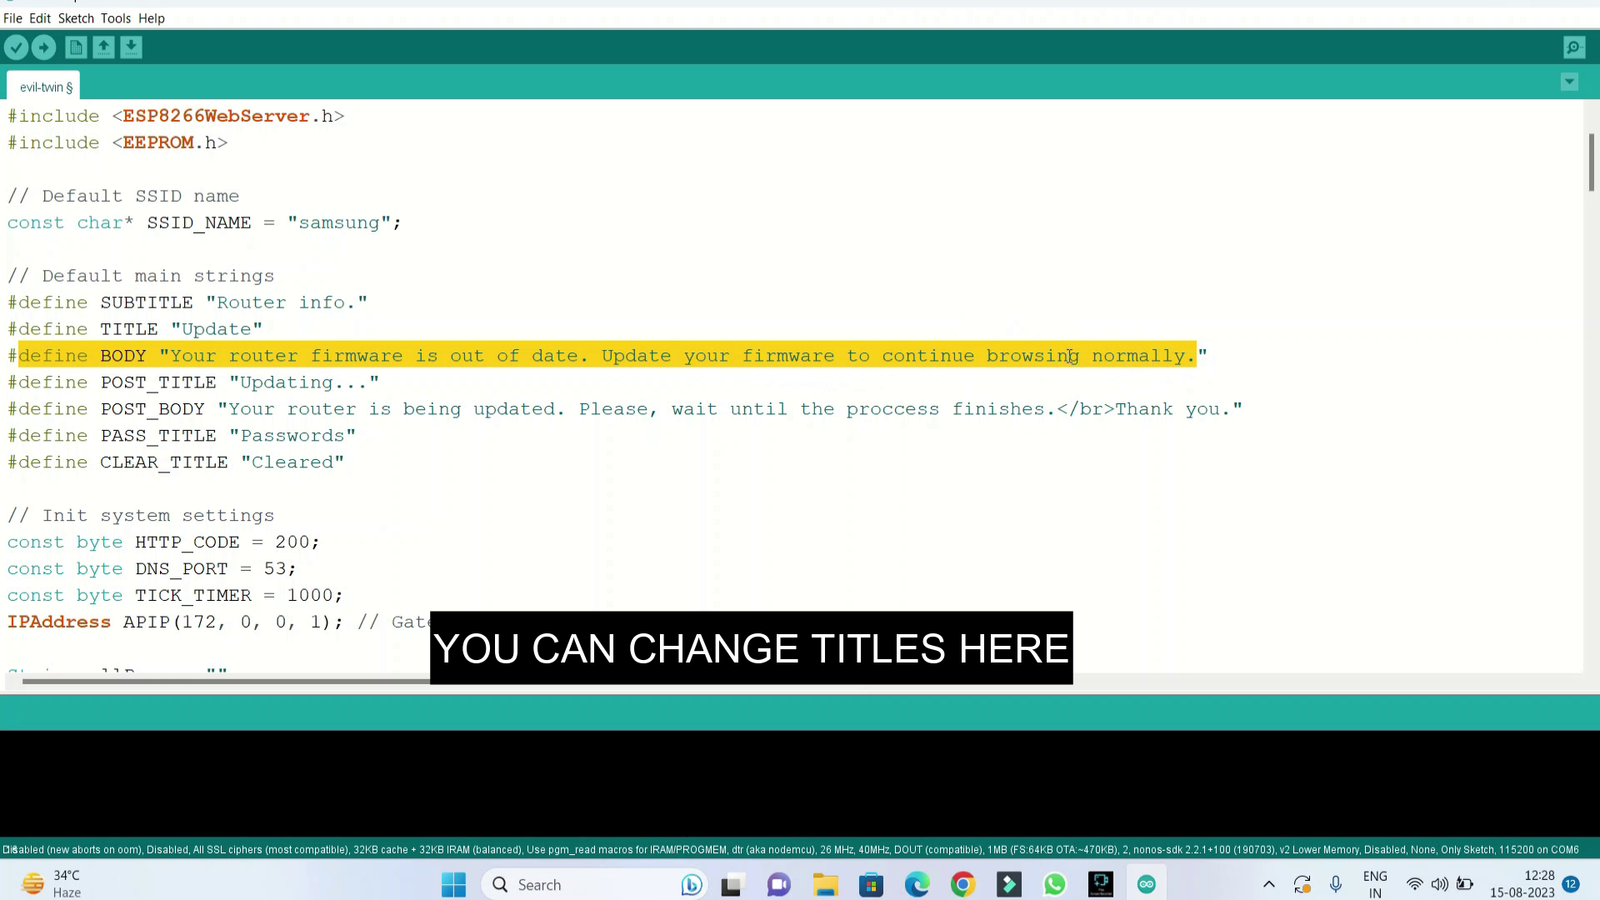The image size is (1600, 900).
Task: Show hidden system tray icons chevron
Action: click(1269, 884)
